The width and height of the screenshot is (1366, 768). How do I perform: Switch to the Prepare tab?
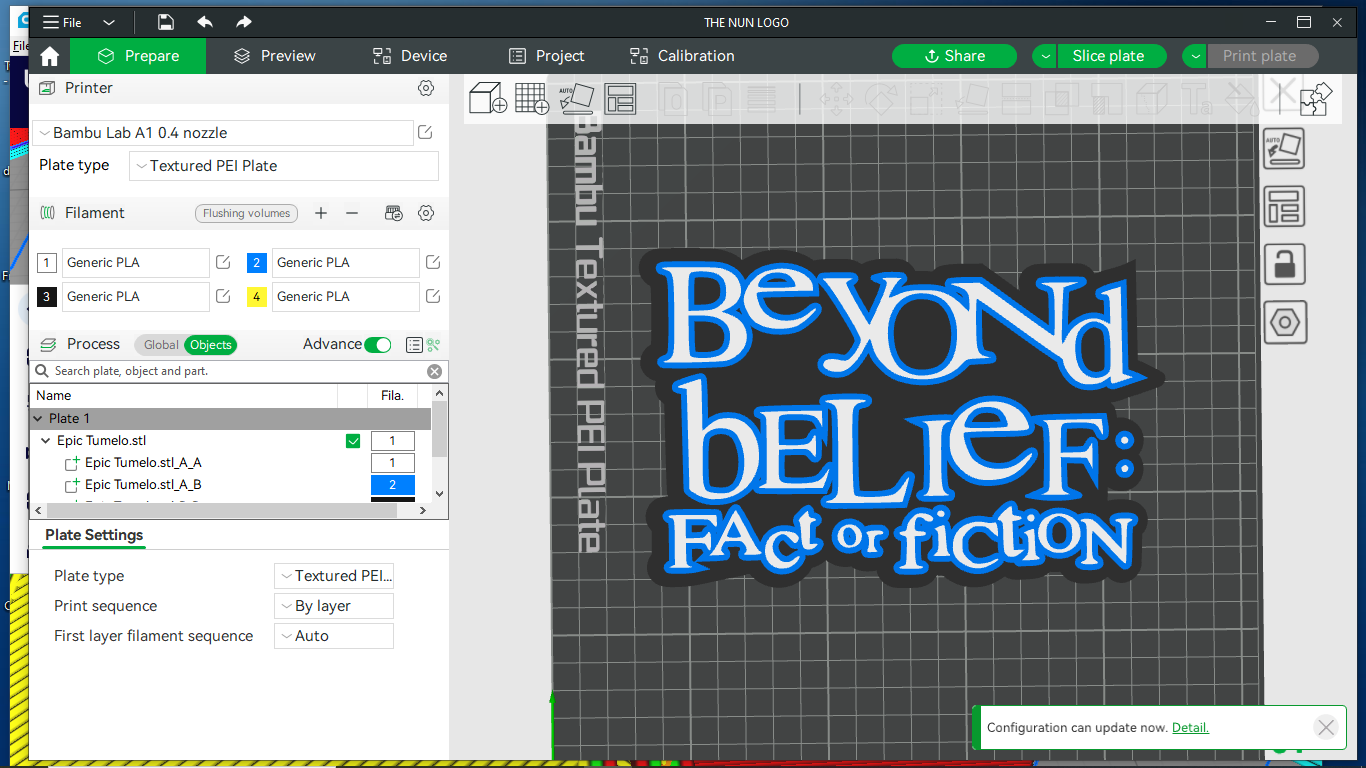pyautogui.click(x=138, y=56)
